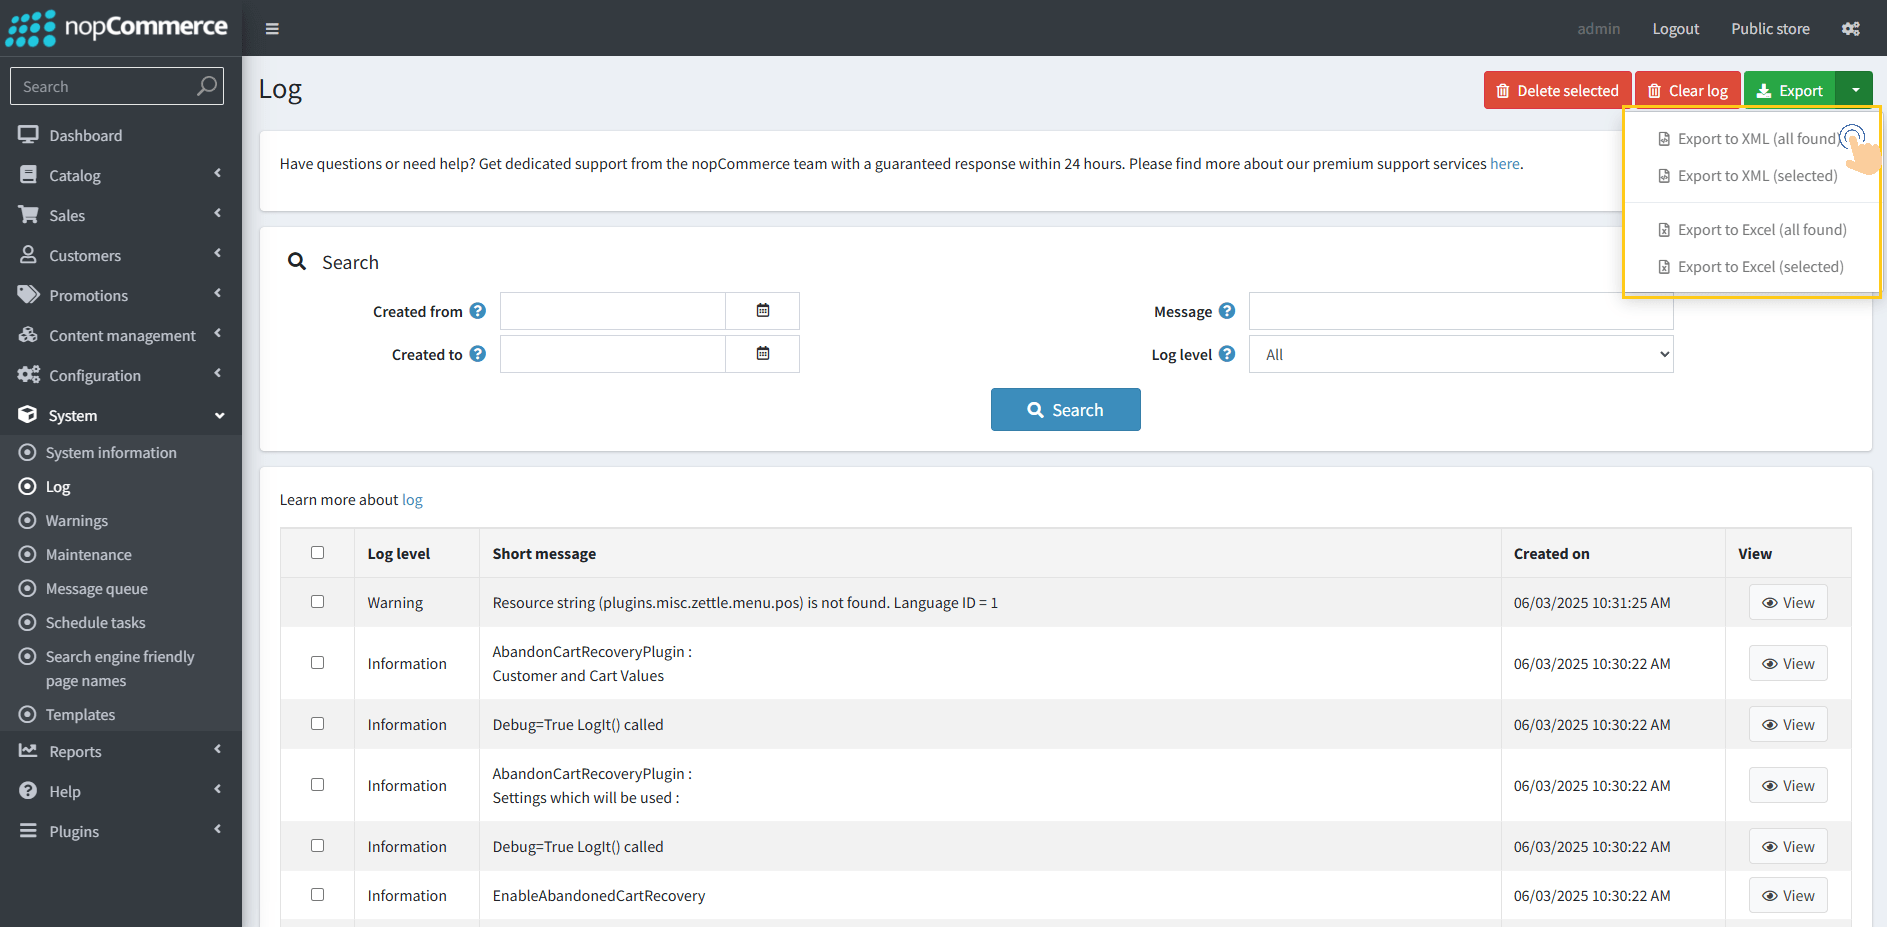Click help icon next to Message label

[x=1227, y=311]
